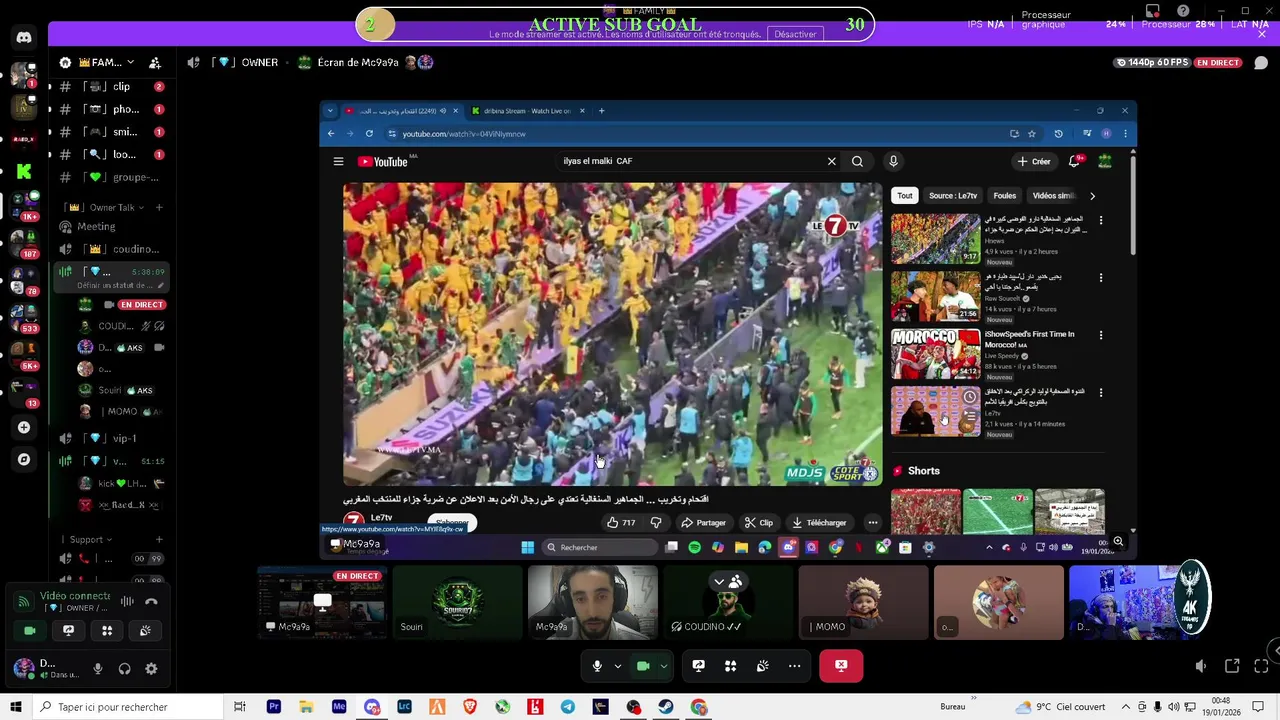Select Souiri participant tile
The image size is (1280, 720).
pos(457,603)
